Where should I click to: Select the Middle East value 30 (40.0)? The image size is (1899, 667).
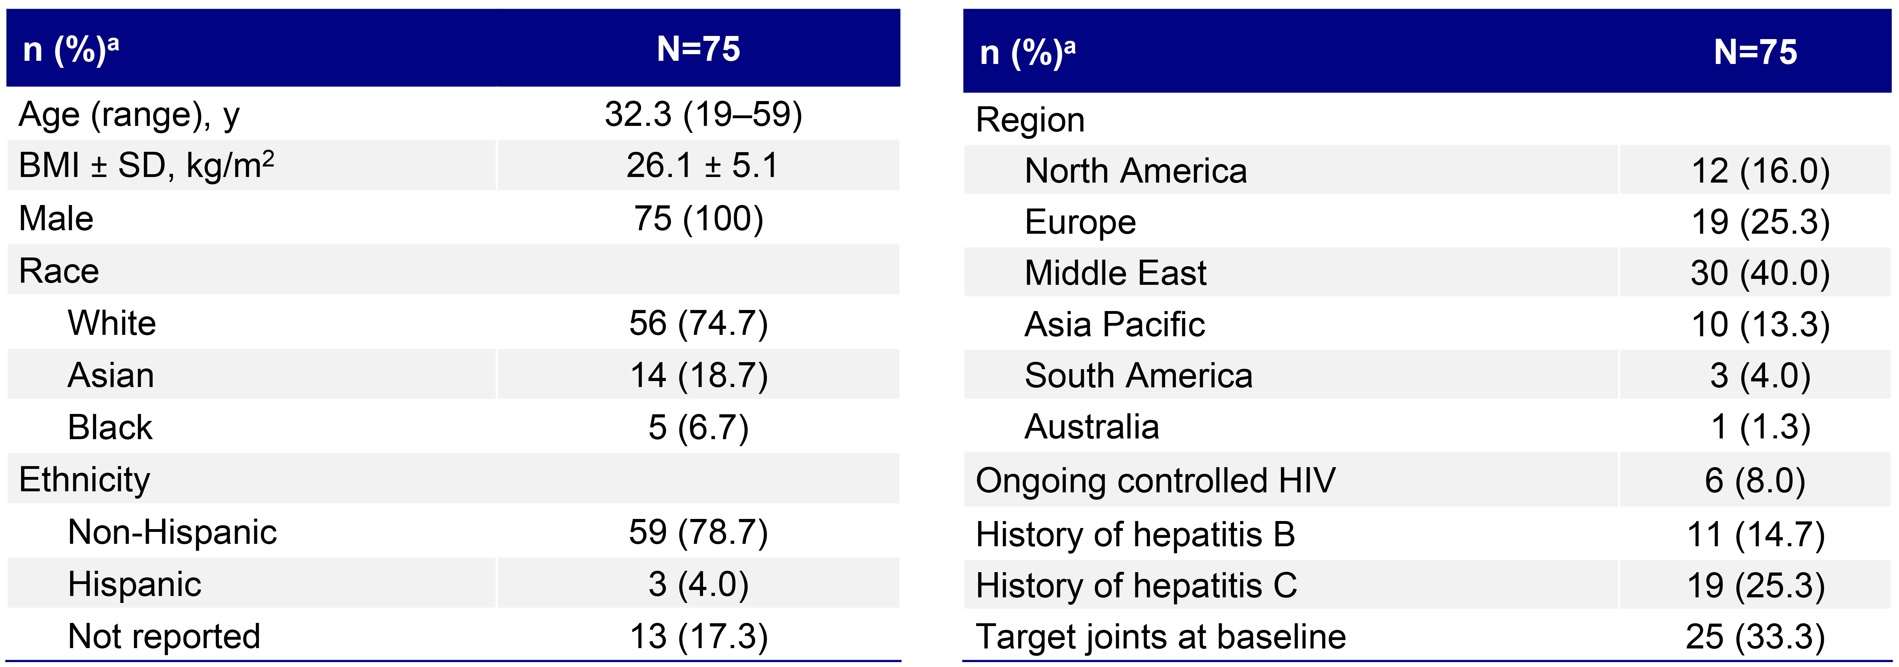(1760, 273)
